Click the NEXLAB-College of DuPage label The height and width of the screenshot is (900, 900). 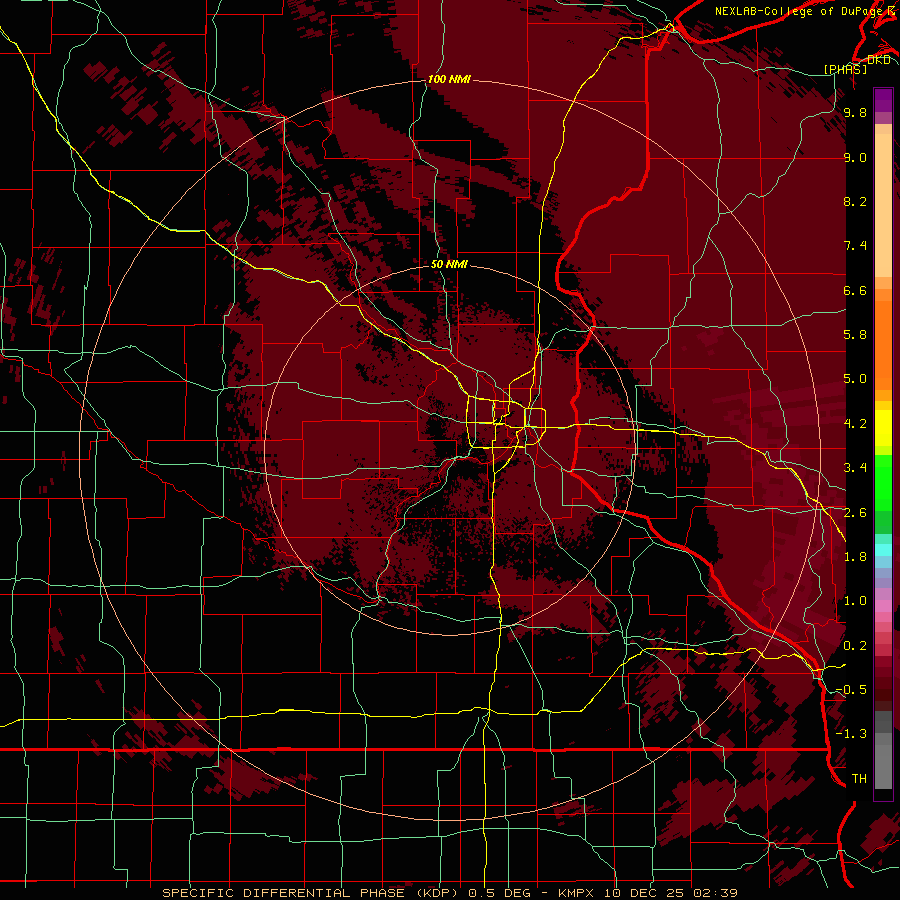(801, 11)
